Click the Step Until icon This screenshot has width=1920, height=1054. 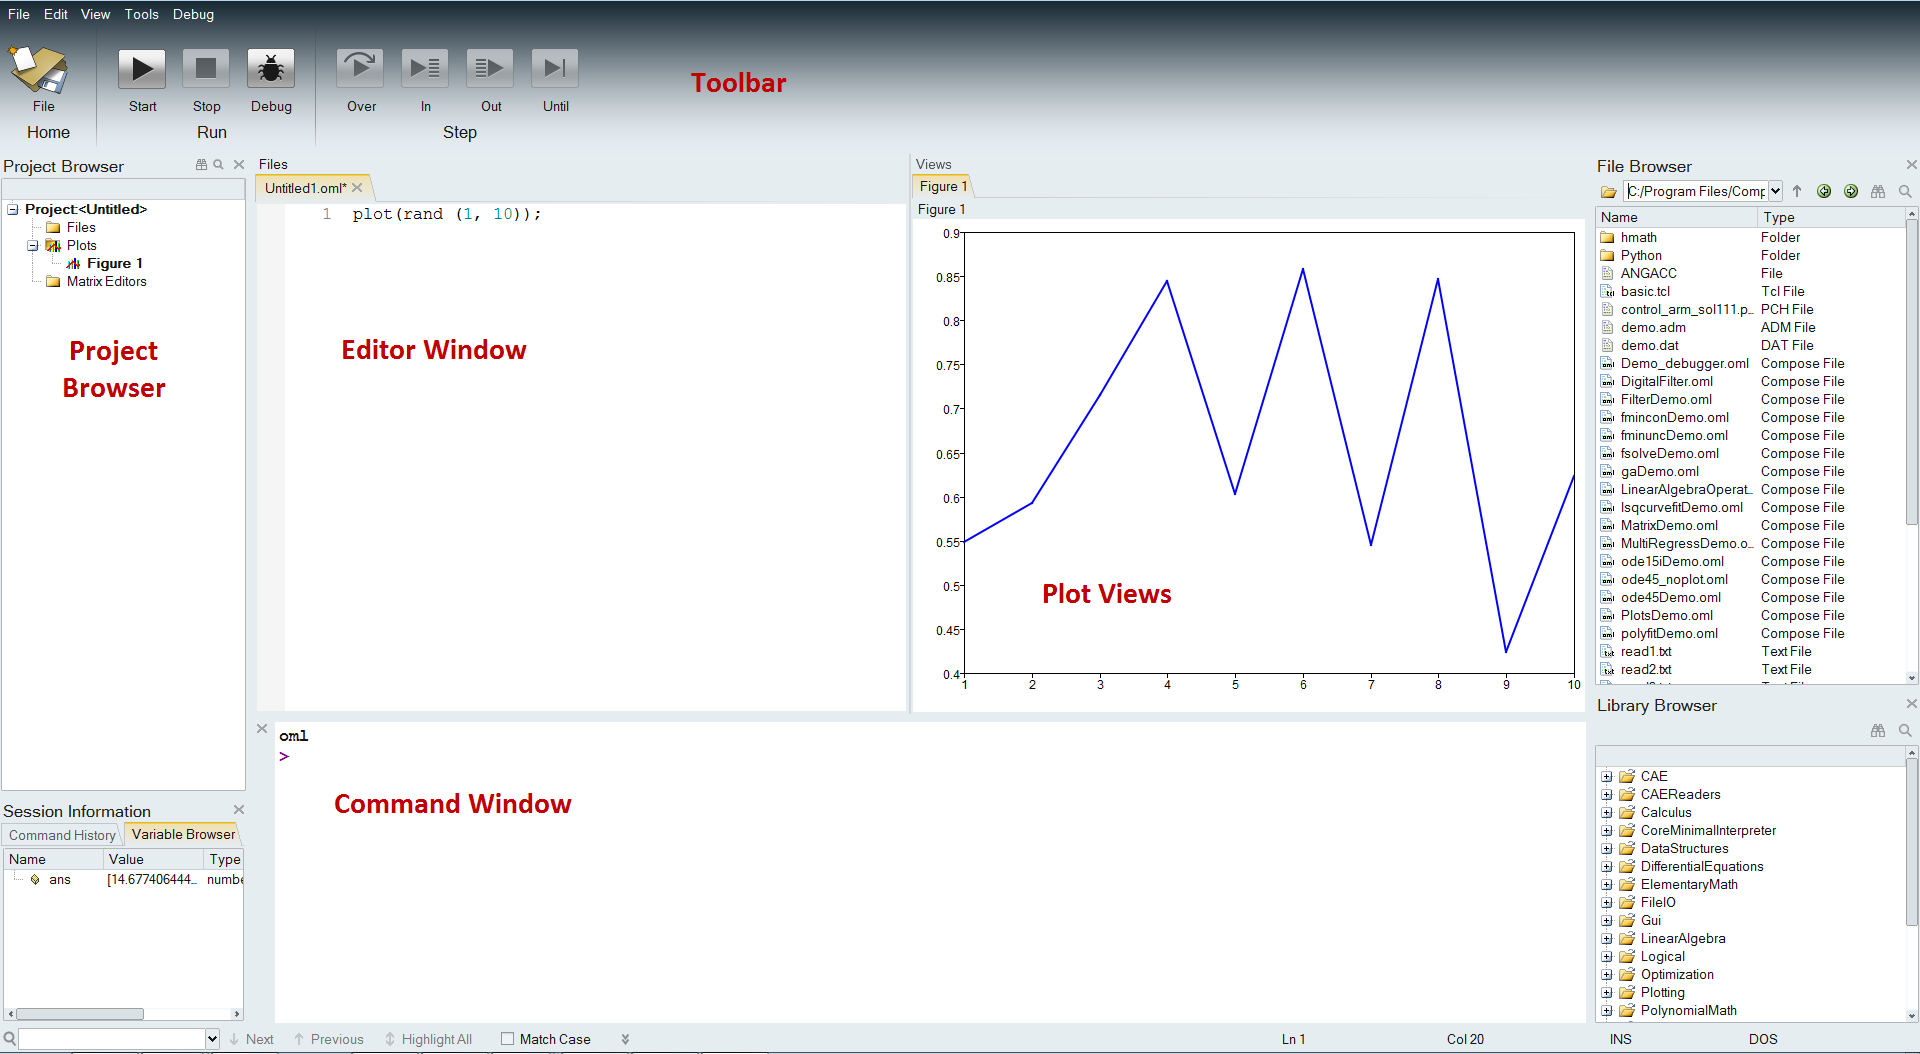(554, 68)
